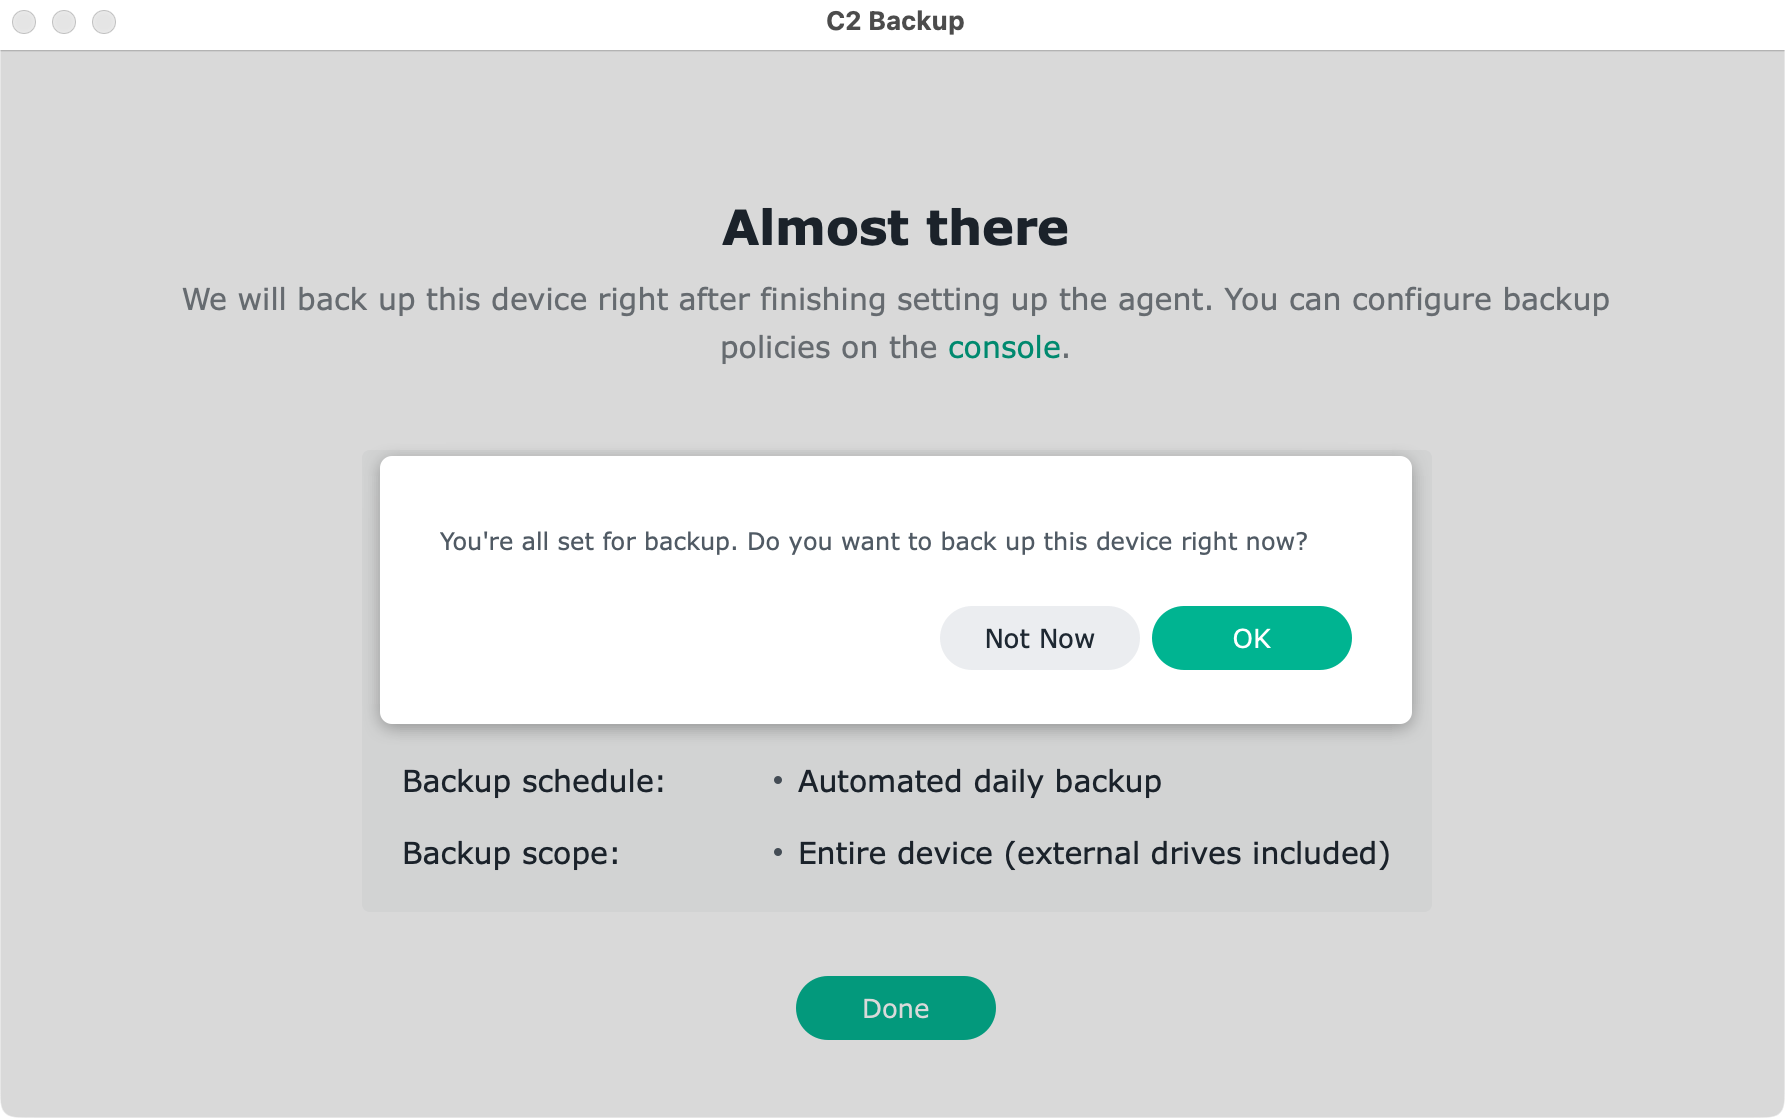Click the window zoom button in title bar
This screenshot has height=1118, width=1785.
point(104,21)
